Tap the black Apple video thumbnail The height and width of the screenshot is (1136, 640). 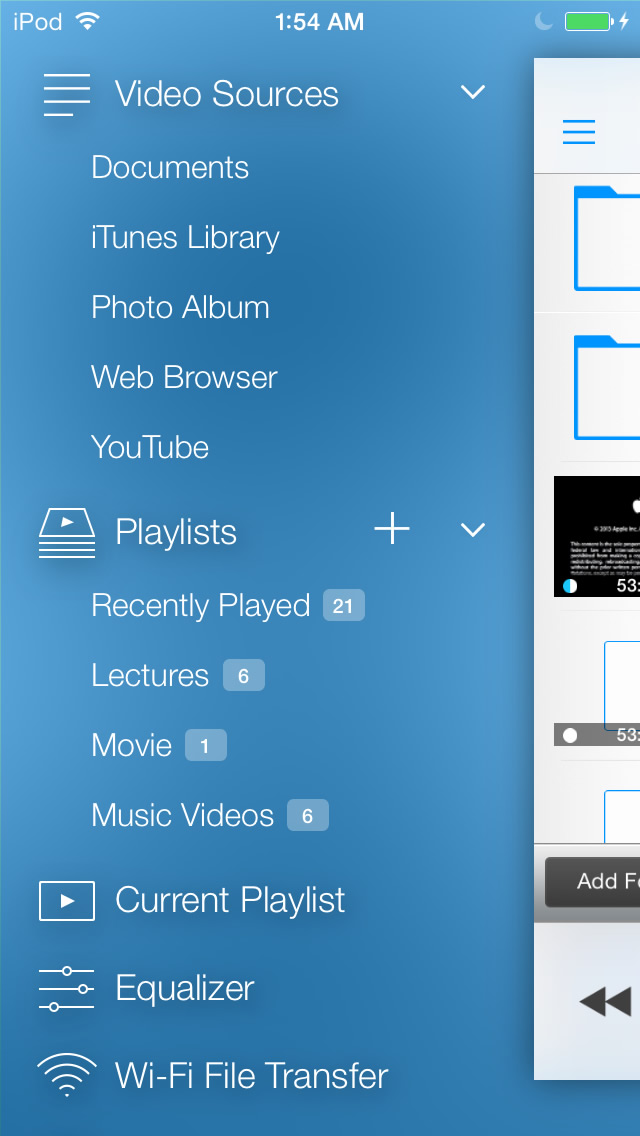click(597, 536)
